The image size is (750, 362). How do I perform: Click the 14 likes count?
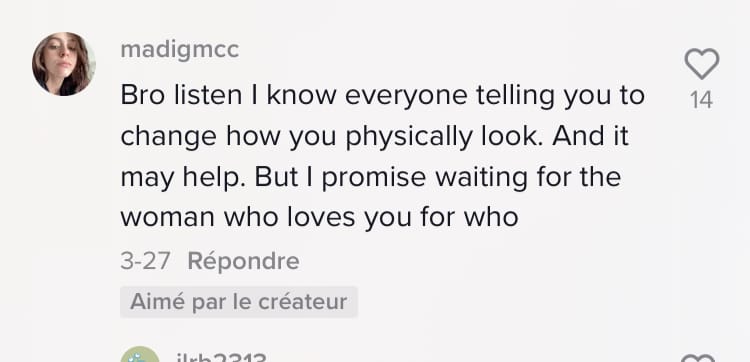702,100
